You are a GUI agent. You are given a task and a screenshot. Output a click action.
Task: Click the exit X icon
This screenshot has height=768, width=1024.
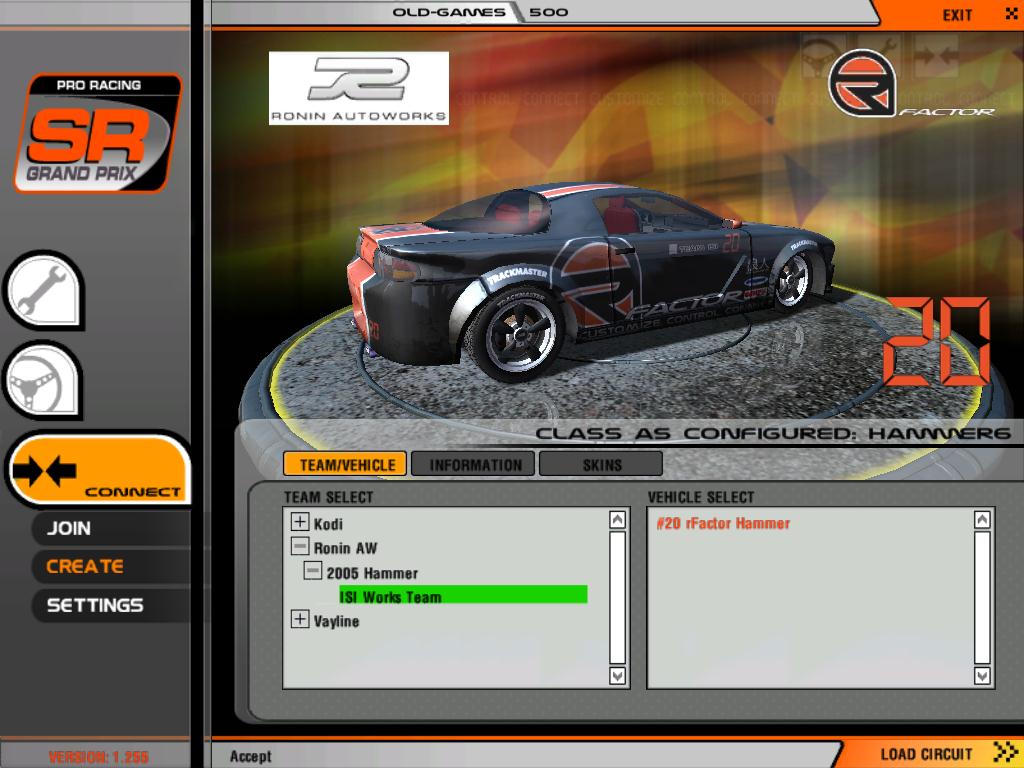coord(1010,14)
